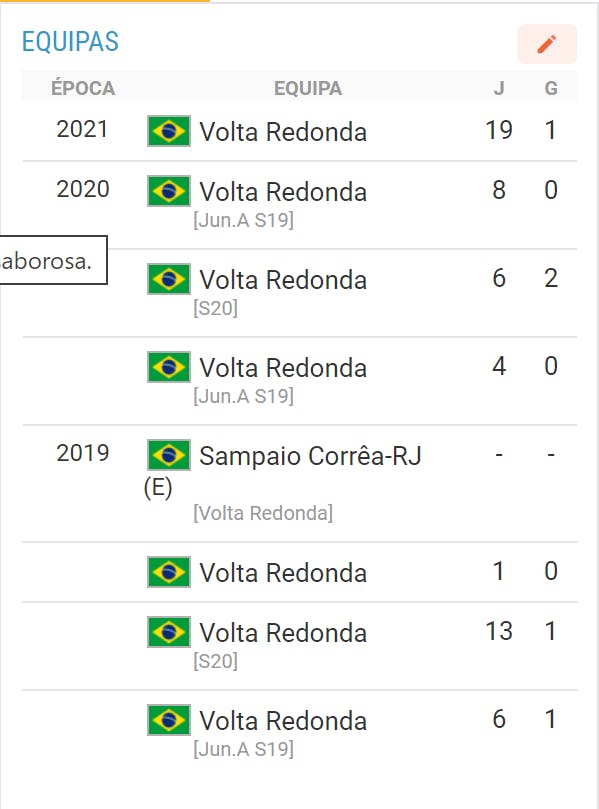Click the G goals column header
599x809 pixels.
[x=551, y=88]
